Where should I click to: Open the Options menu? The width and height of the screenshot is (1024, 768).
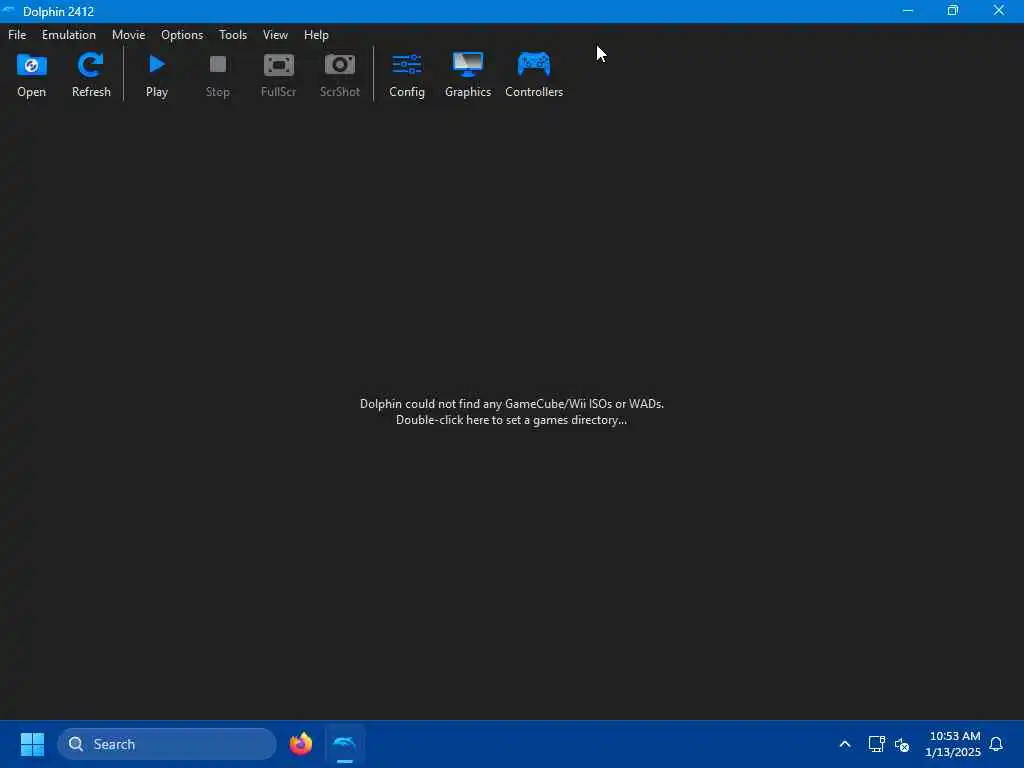(x=182, y=35)
